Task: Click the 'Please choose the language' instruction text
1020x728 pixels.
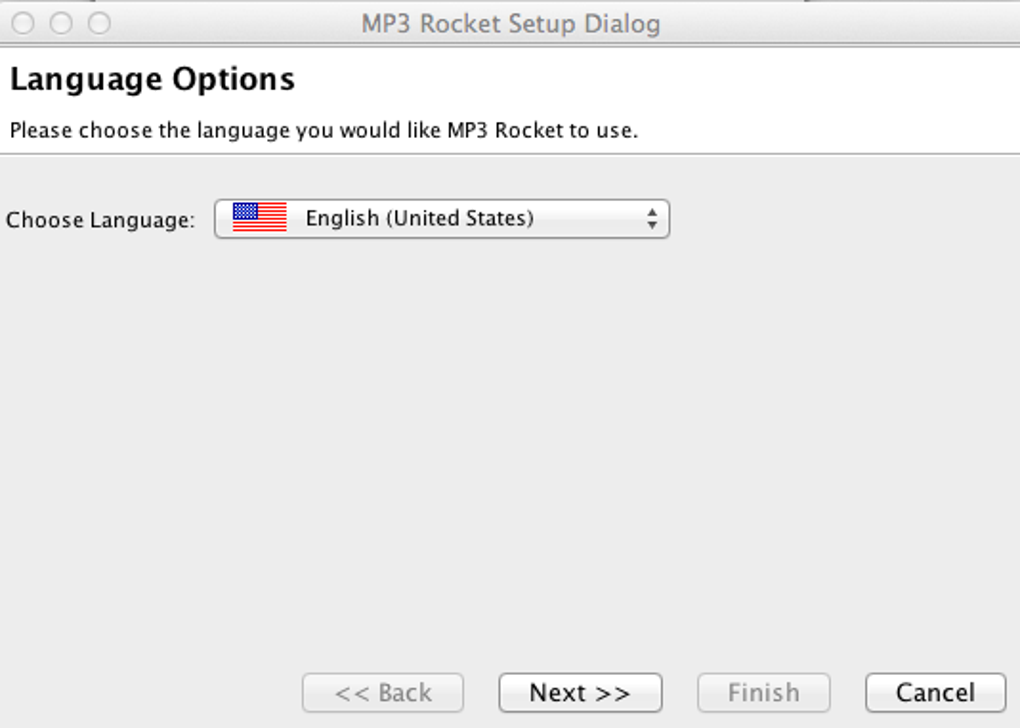Action: click(x=323, y=130)
